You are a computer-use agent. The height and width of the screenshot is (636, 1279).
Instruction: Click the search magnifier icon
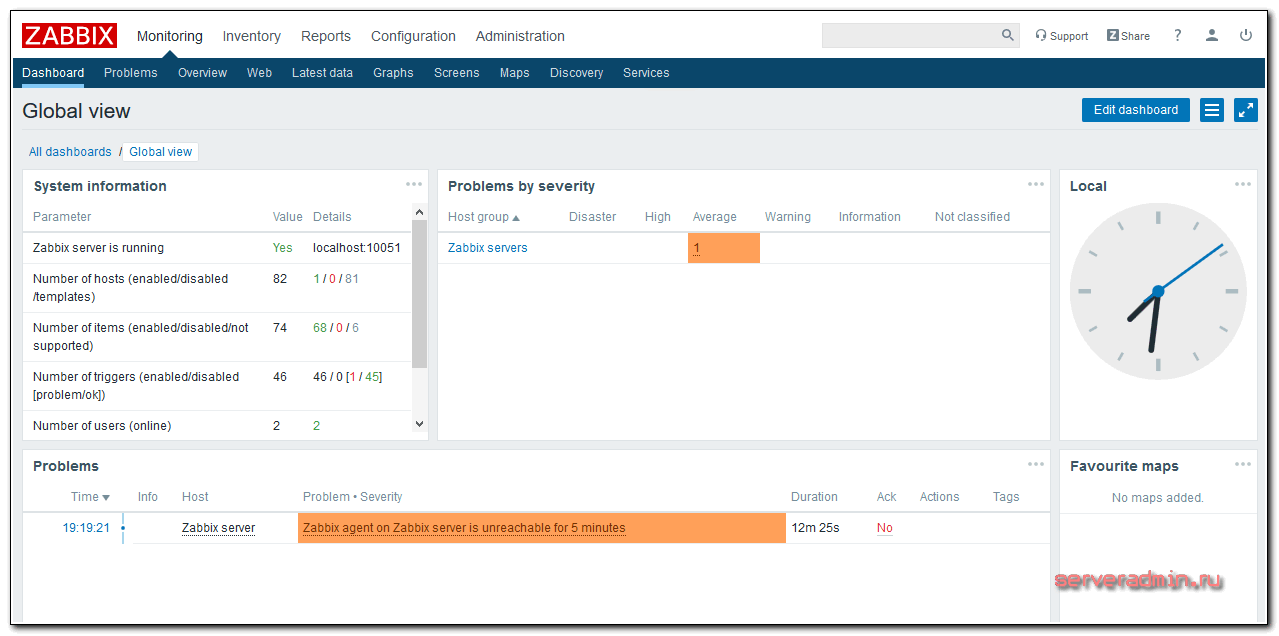[x=1007, y=36]
